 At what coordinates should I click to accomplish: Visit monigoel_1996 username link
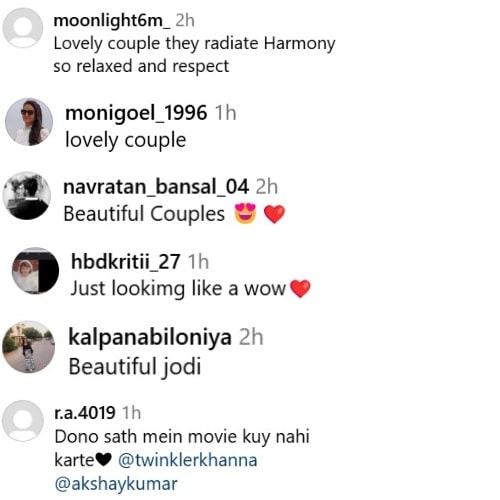(x=136, y=113)
